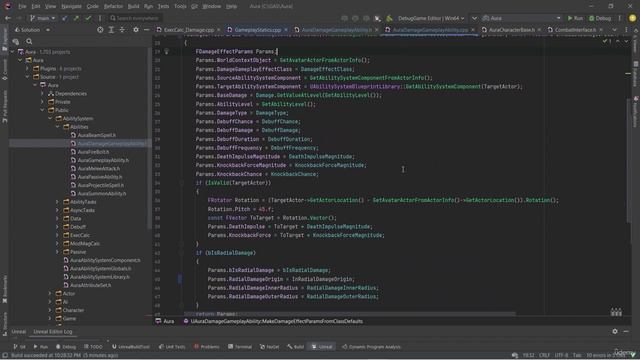Open the Unreal Editor Log tab
The image size is (640, 360).
click(53, 332)
